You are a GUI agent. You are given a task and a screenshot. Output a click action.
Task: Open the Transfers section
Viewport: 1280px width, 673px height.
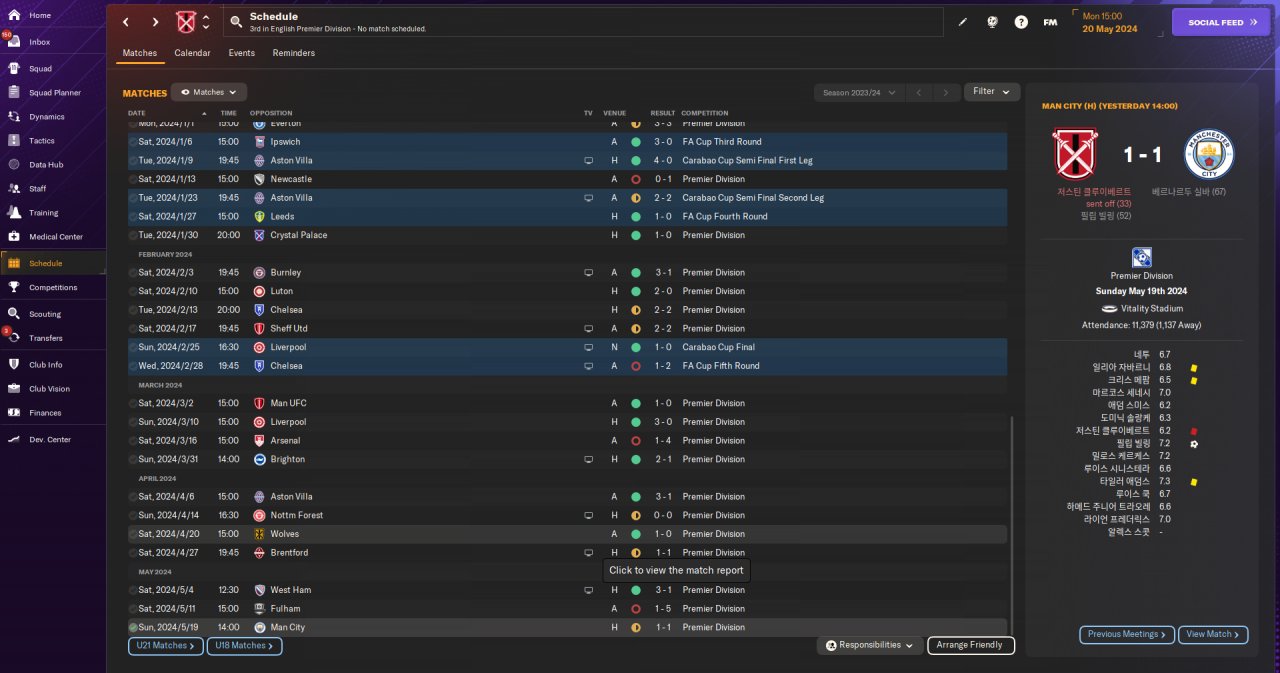[x=46, y=338]
